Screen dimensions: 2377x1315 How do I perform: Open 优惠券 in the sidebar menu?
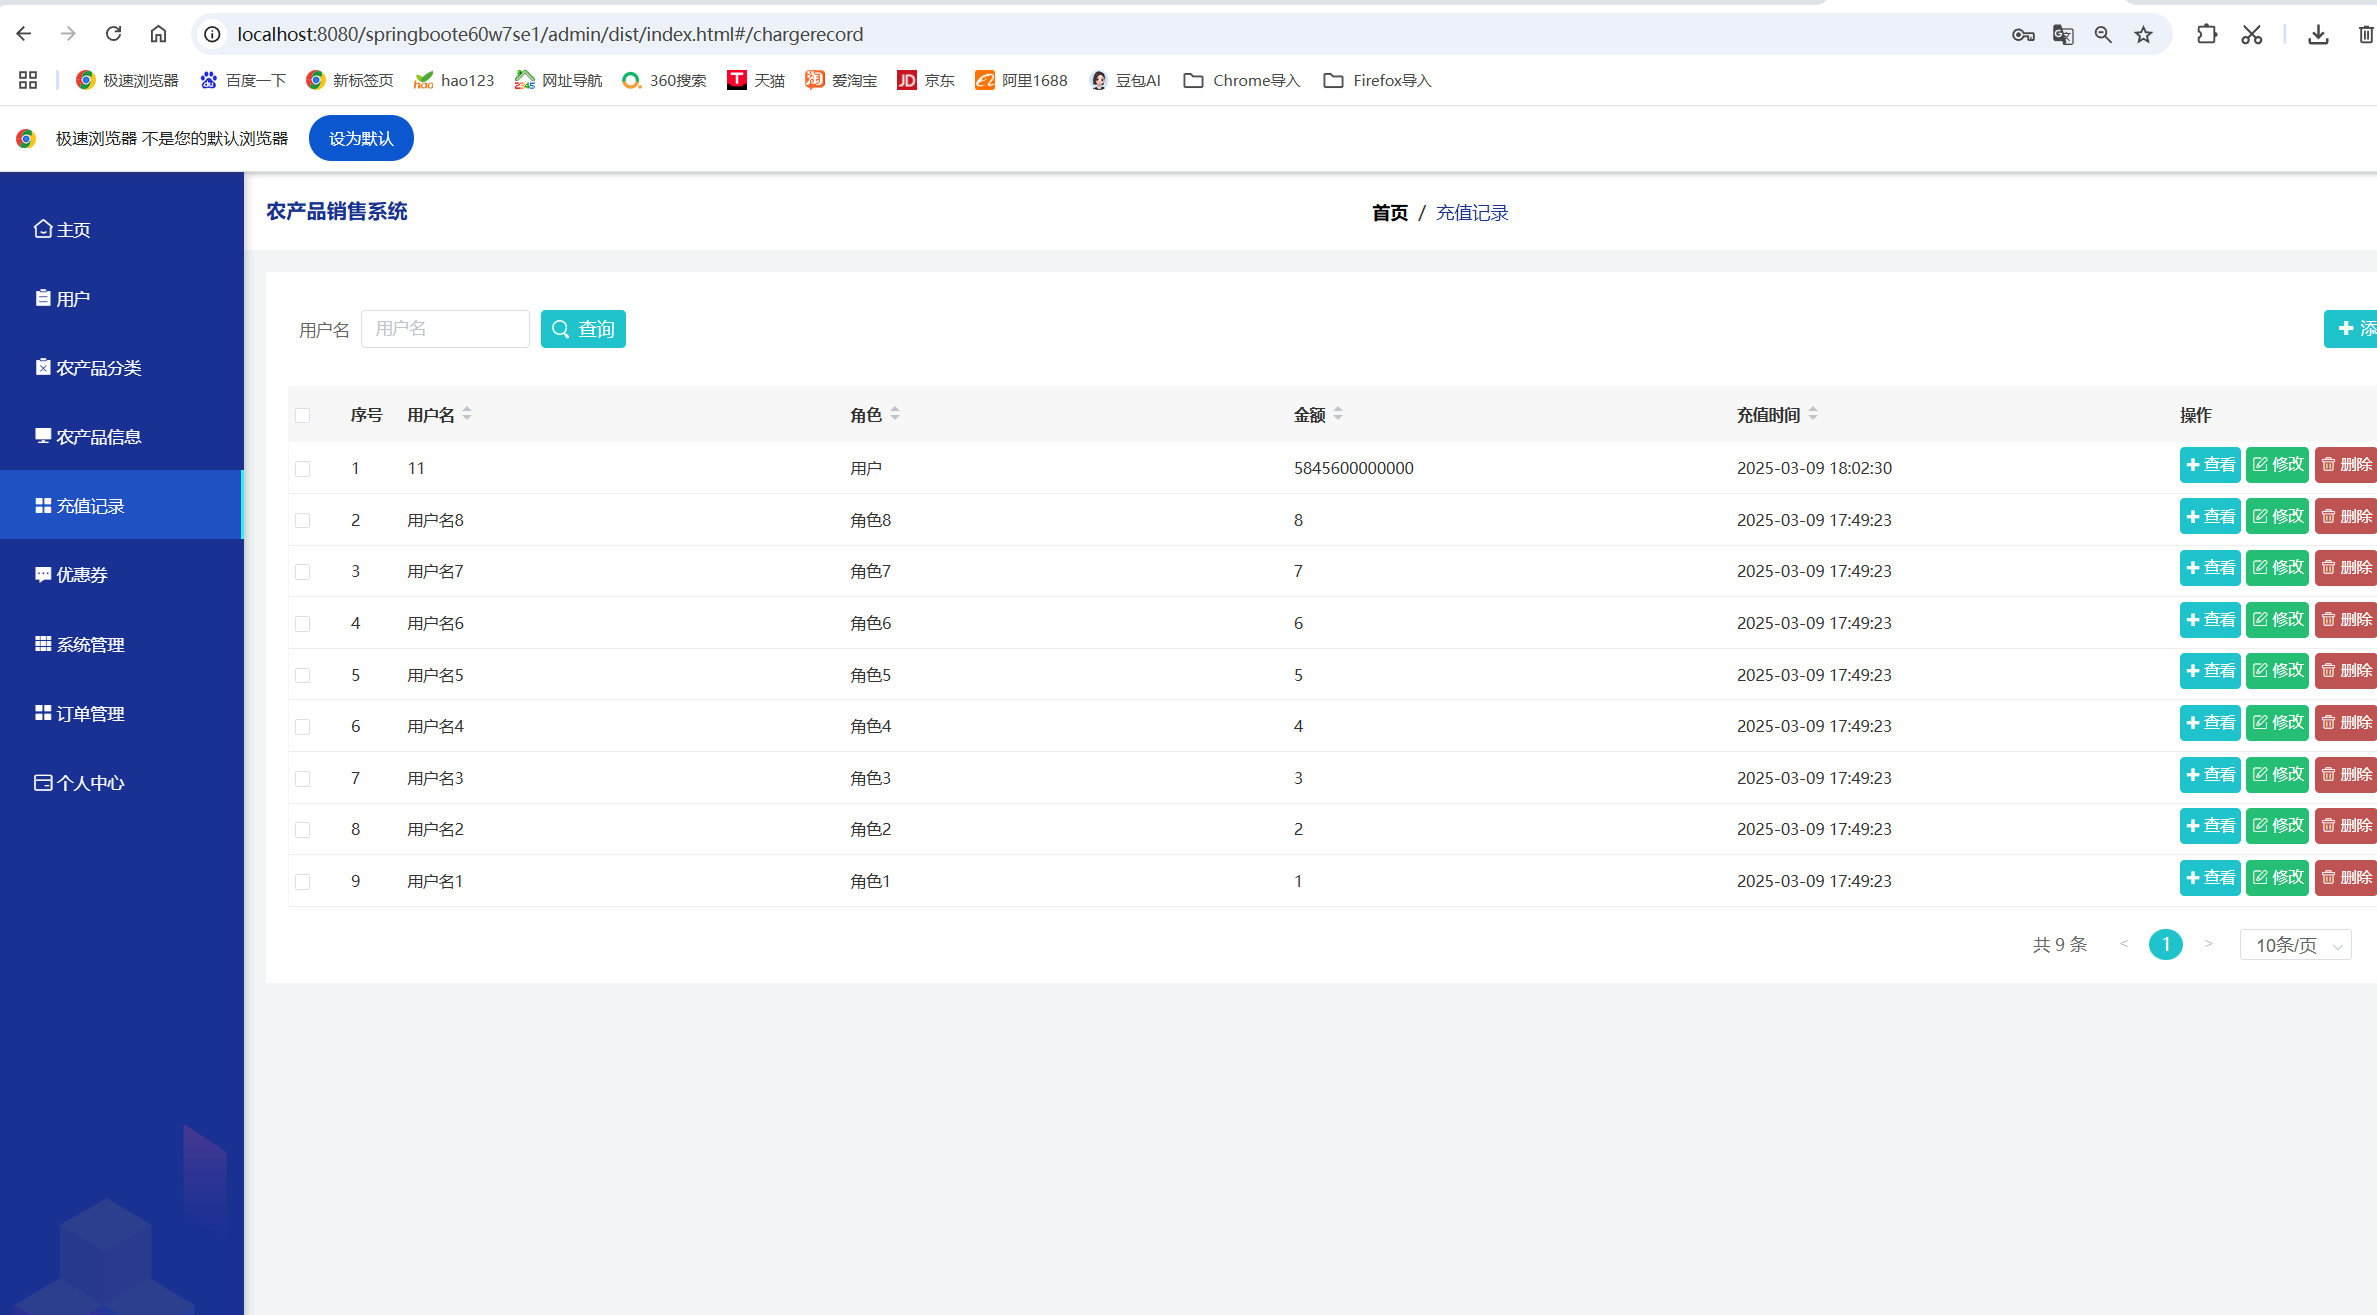point(82,575)
